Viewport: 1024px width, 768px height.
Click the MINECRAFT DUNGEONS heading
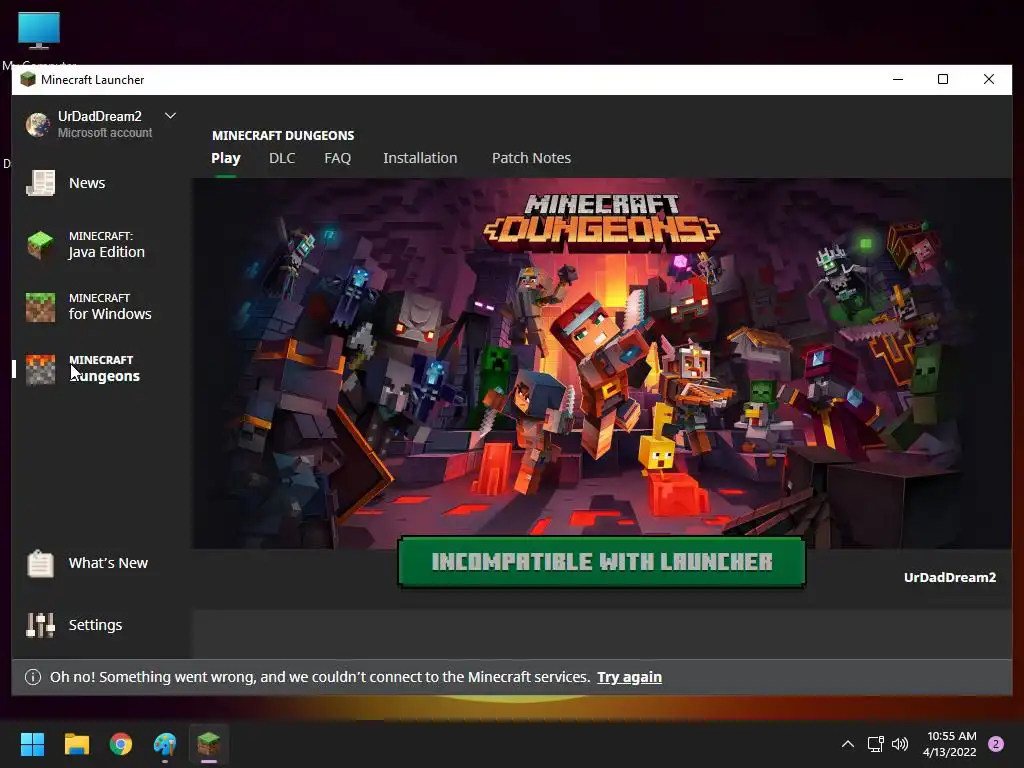(x=283, y=135)
